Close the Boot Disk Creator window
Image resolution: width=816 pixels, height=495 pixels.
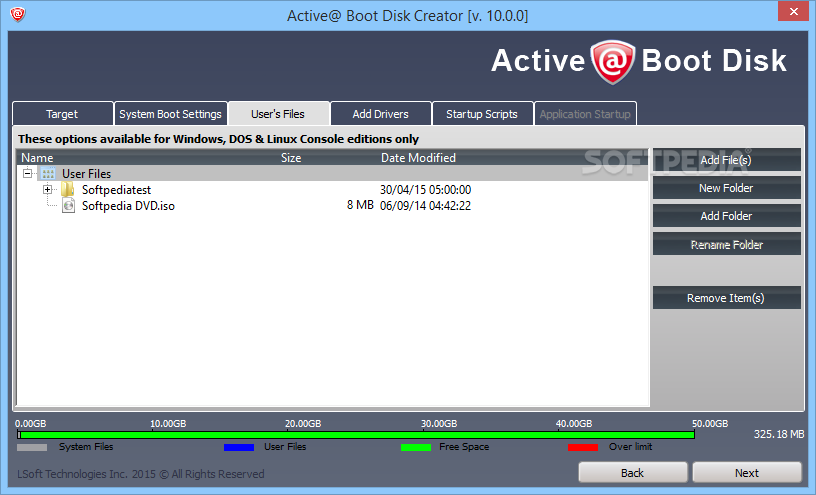tap(793, 11)
